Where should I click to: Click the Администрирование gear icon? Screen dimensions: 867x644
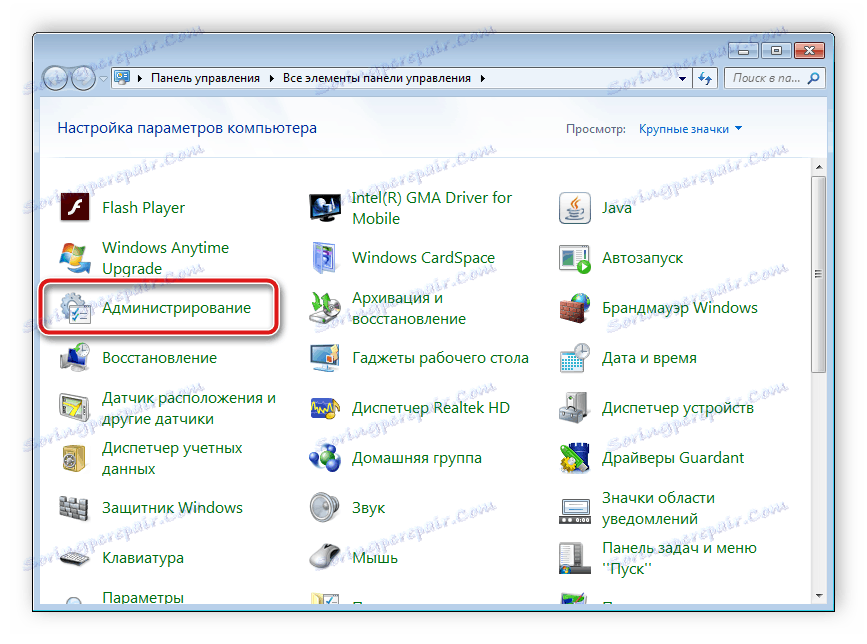click(75, 308)
